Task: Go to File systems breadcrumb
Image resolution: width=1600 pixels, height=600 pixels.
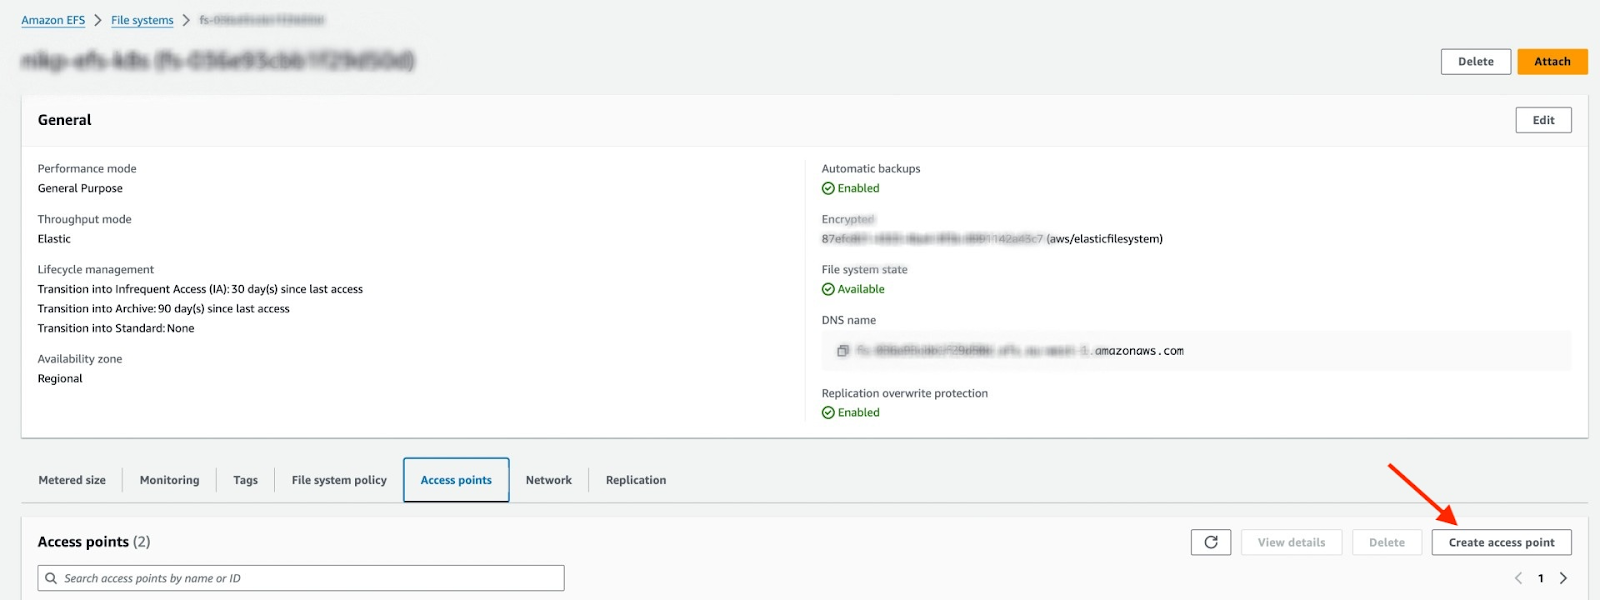Action: point(142,20)
